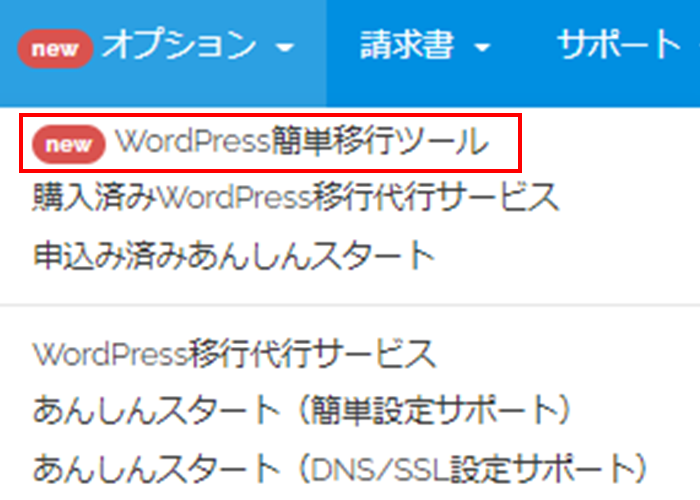Choose 購入済みWordPress移行代行サービス
This screenshot has height=500, width=700.
[x=295, y=197]
